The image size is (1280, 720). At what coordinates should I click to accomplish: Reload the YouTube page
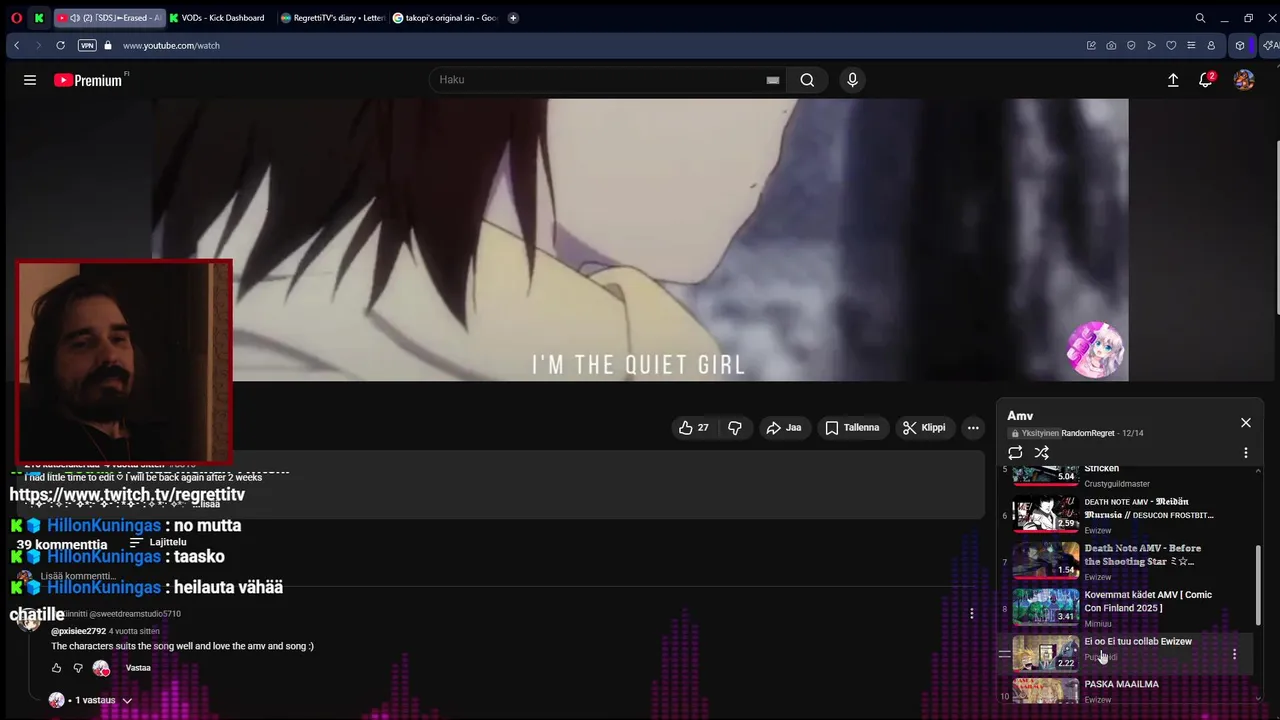tap(60, 45)
